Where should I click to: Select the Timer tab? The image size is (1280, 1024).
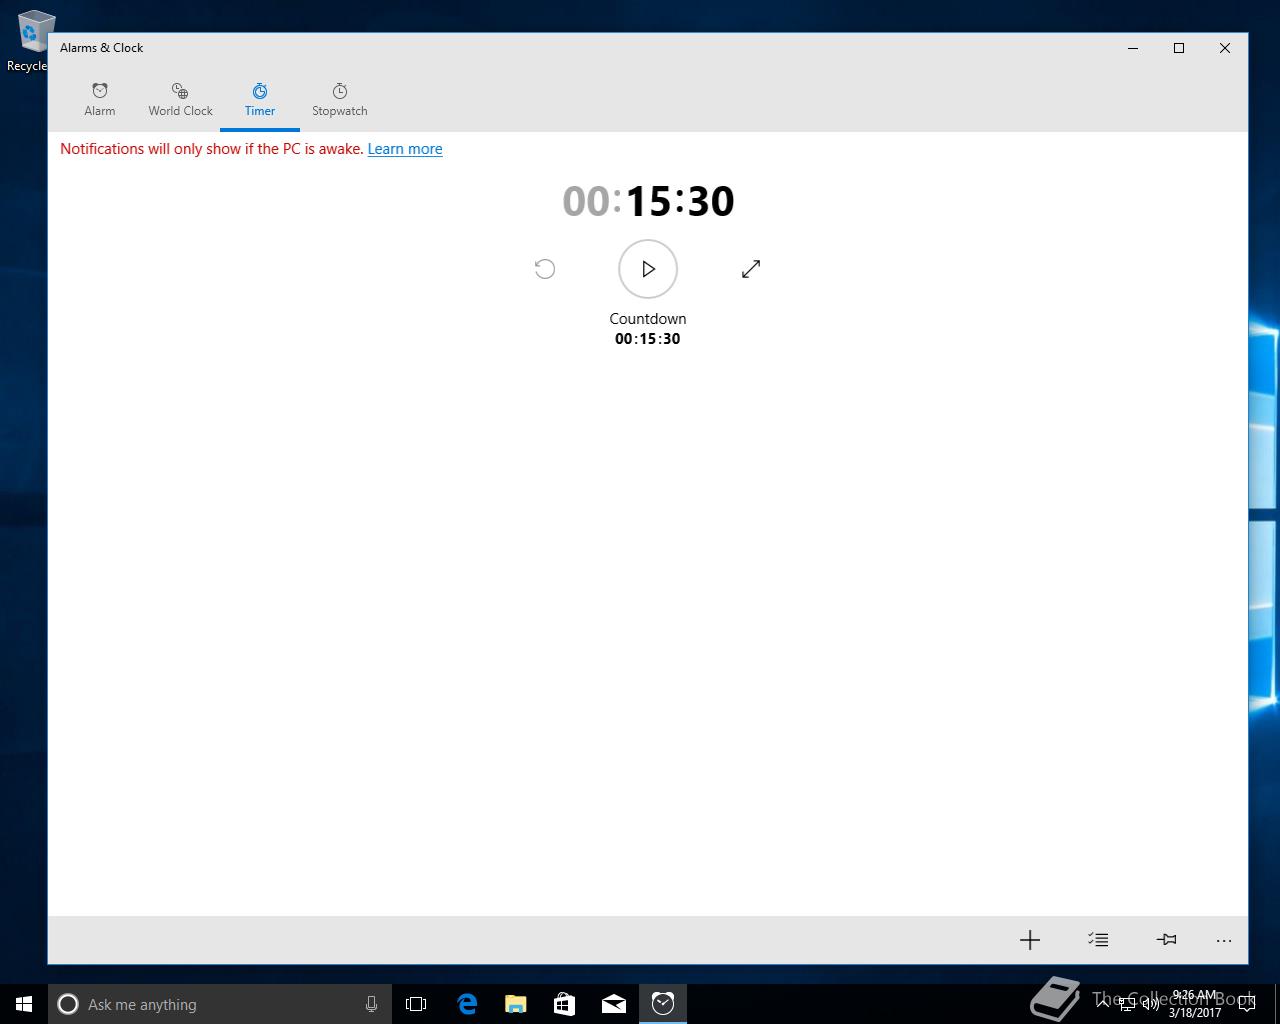pos(260,100)
